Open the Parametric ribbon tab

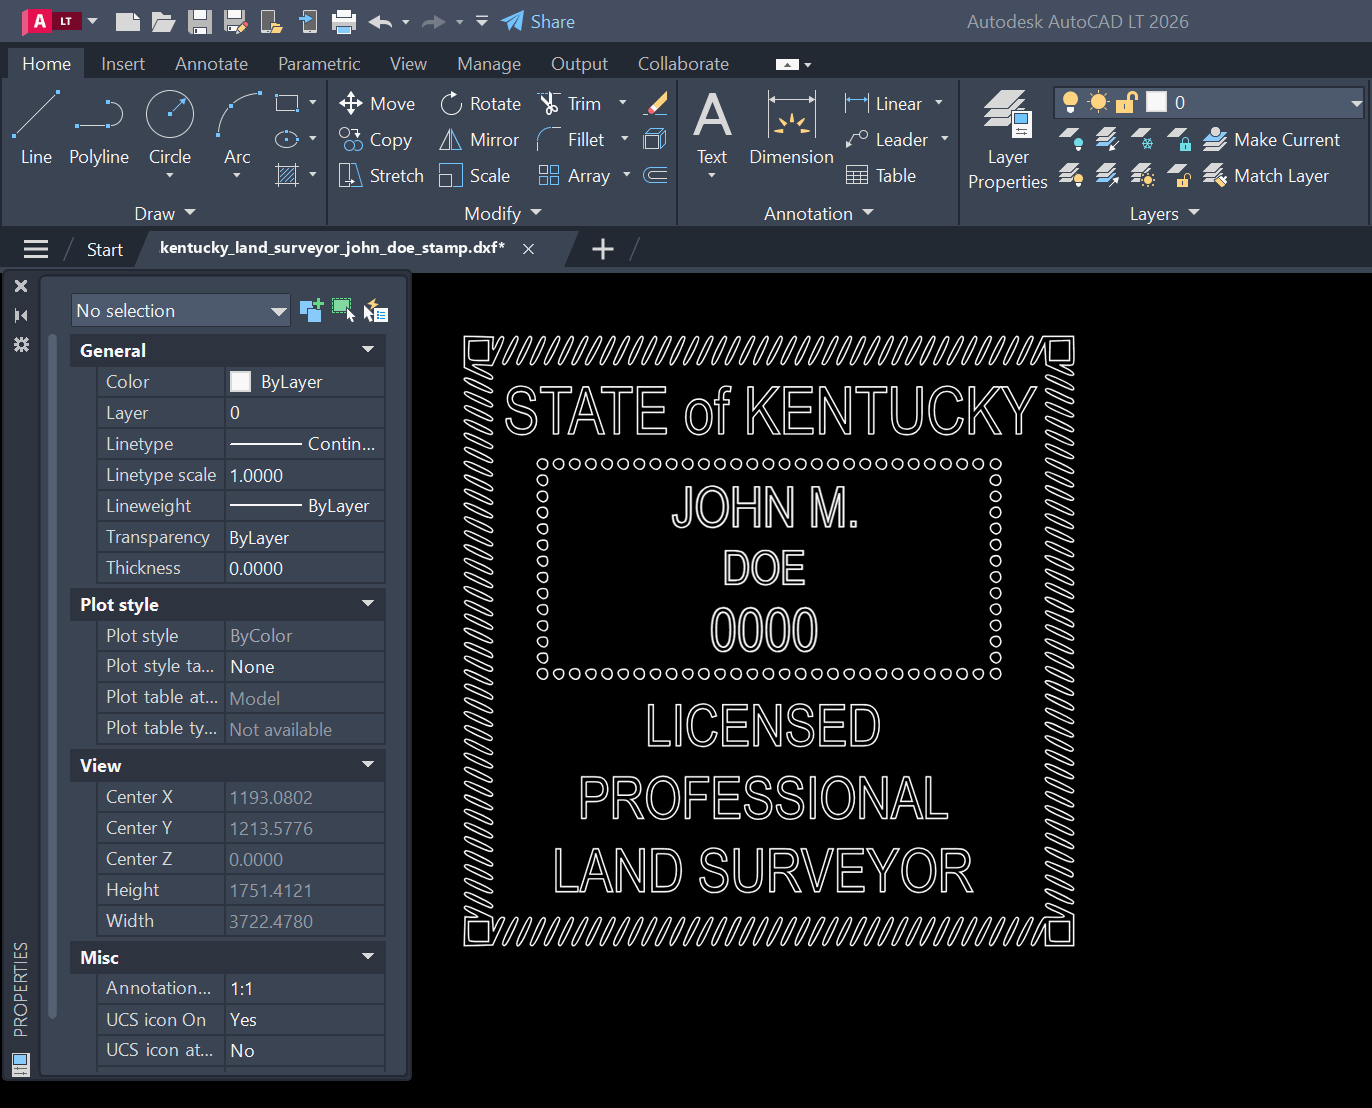pos(319,63)
